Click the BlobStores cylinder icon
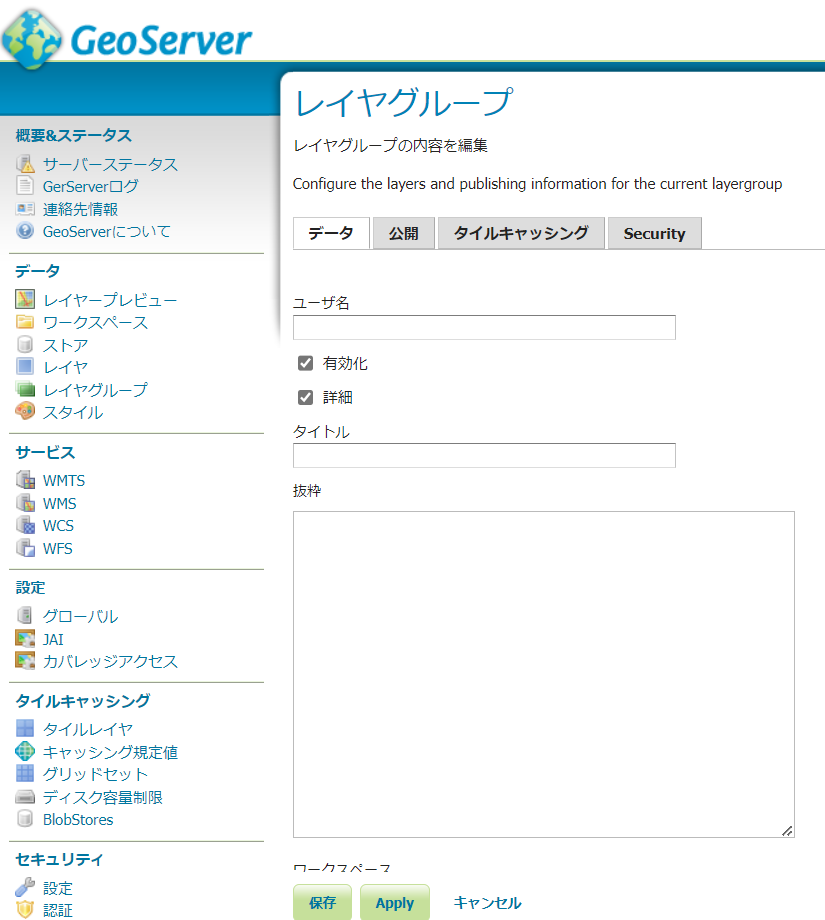The width and height of the screenshot is (825, 920). click(25, 818)
